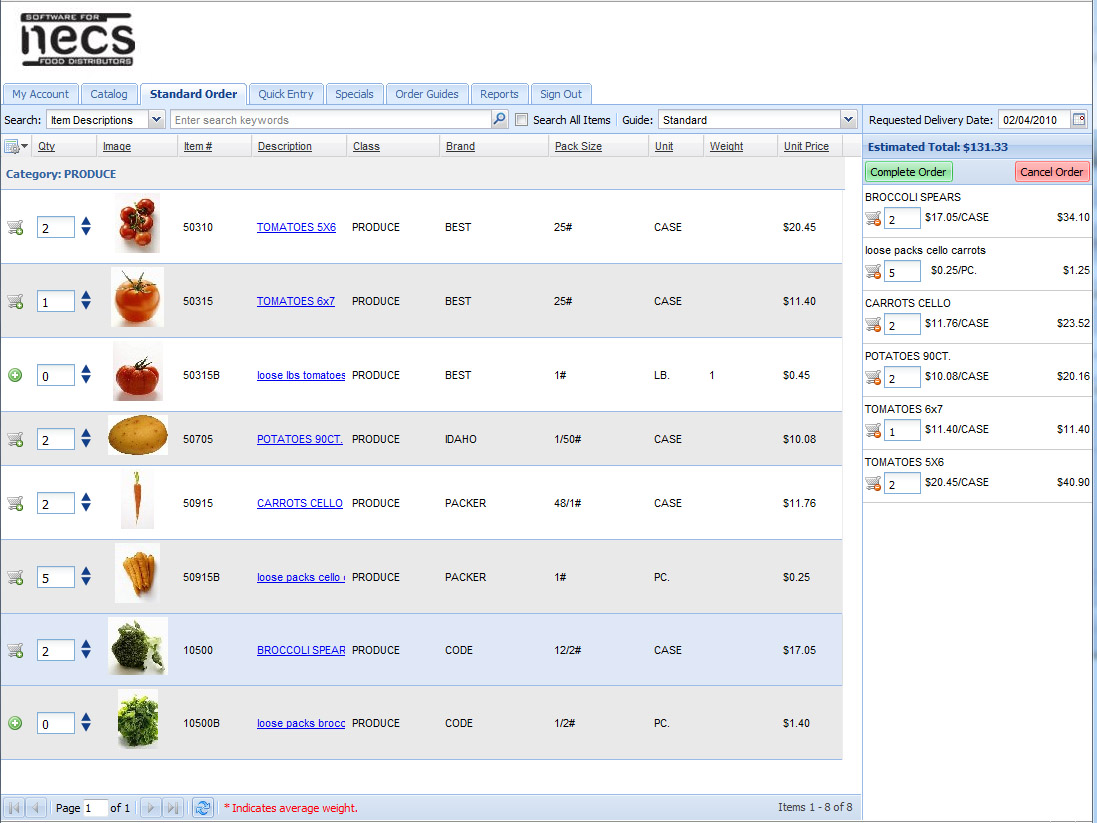The width and height of the screenshot is (1097, 823).
Task: Go to previous page of items
Action: coord(36,808)
